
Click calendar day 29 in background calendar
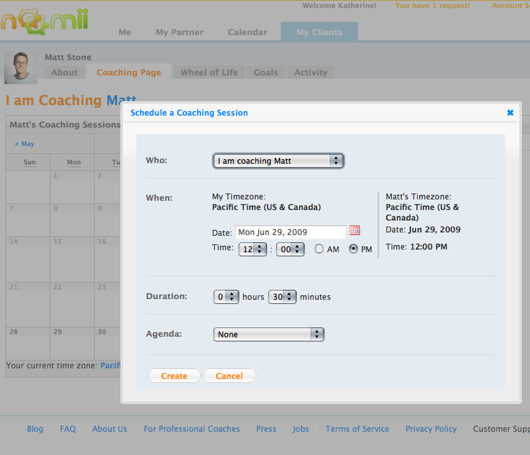click(x=72, y=343)
